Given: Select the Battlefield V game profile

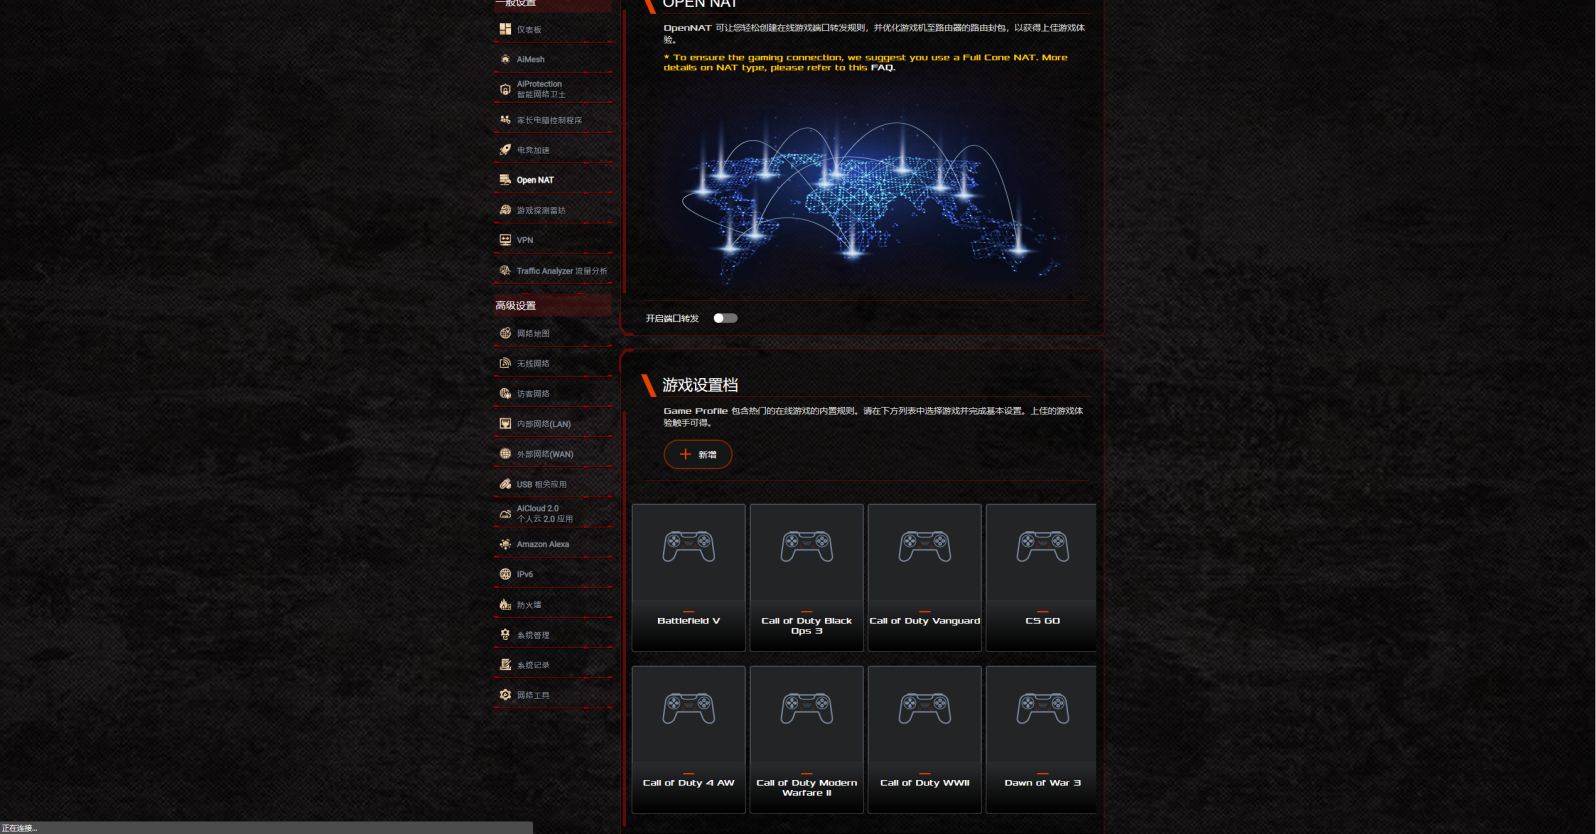Looking at the screenshot, I should pos(688,577).
